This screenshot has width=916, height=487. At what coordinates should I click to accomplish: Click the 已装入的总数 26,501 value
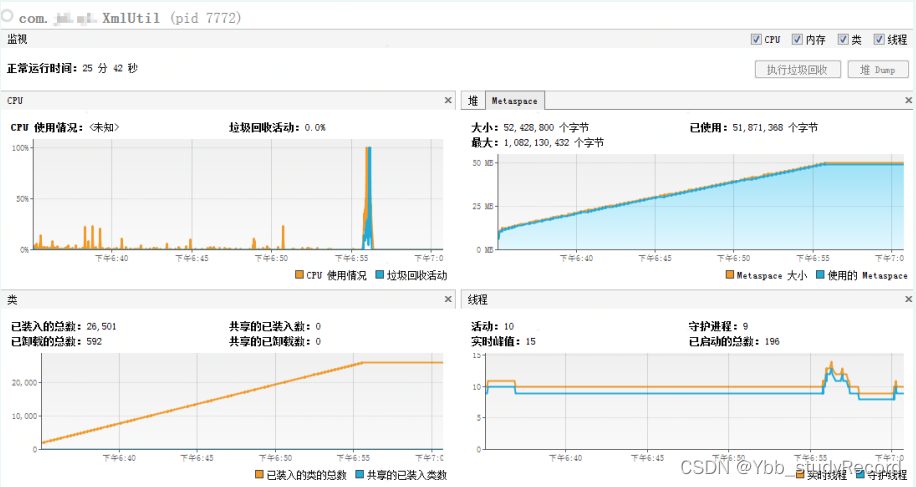(x=64, y=326)
